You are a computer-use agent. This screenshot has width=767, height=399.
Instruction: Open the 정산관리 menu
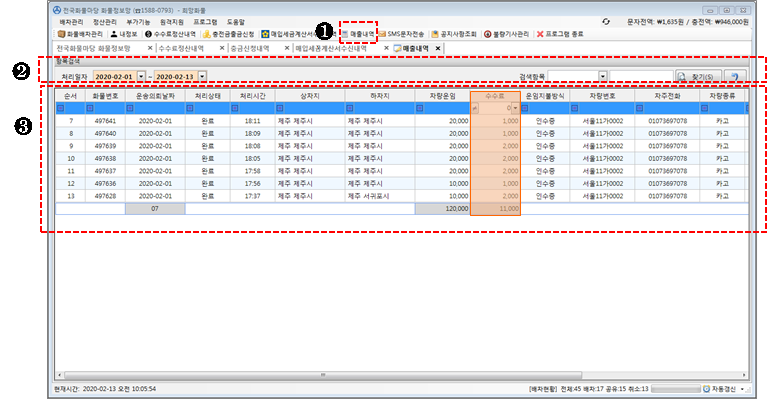105,22
